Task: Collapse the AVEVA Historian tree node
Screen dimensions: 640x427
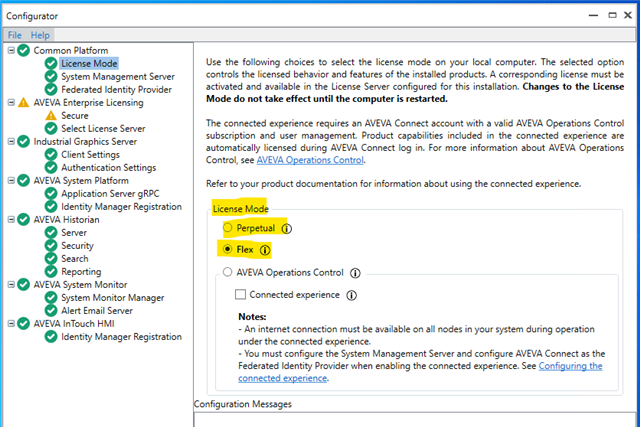Action: point(11,219)
